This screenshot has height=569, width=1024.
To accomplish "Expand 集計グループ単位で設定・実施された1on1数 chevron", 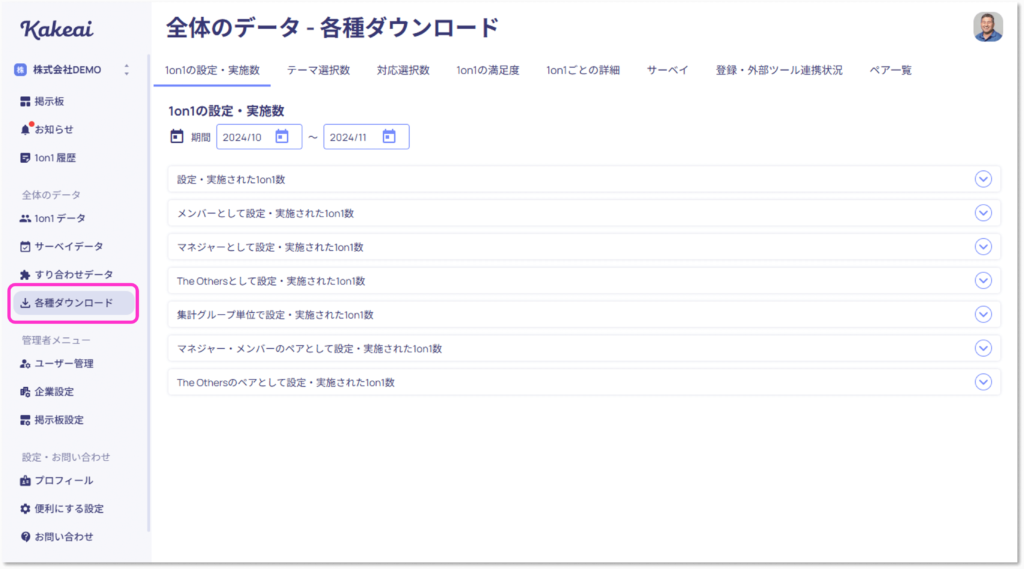I will pos(983,314).
